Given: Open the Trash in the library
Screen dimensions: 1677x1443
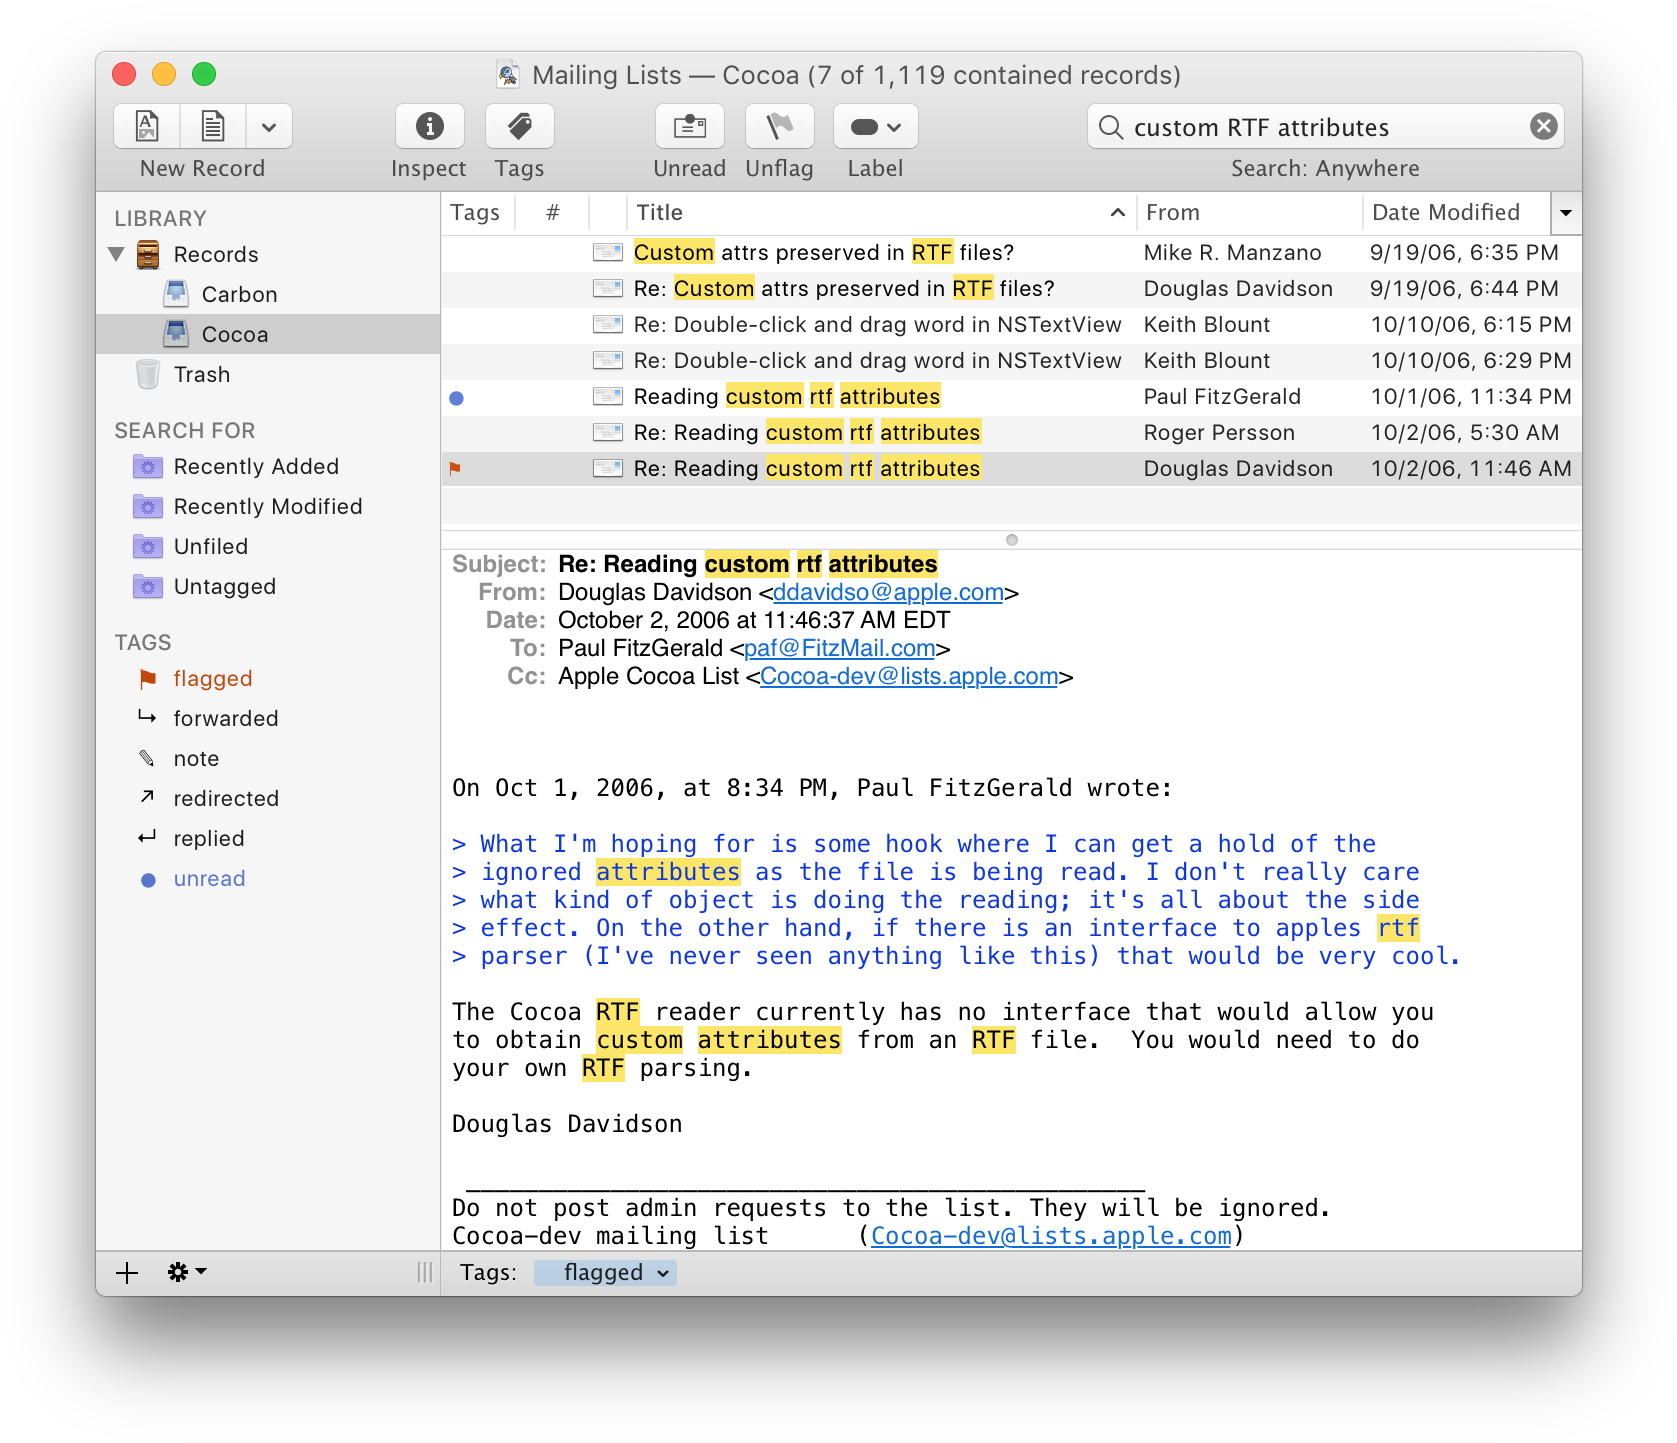Looking at the screenshot, I should pyautogui.click(x=201, y=375).
